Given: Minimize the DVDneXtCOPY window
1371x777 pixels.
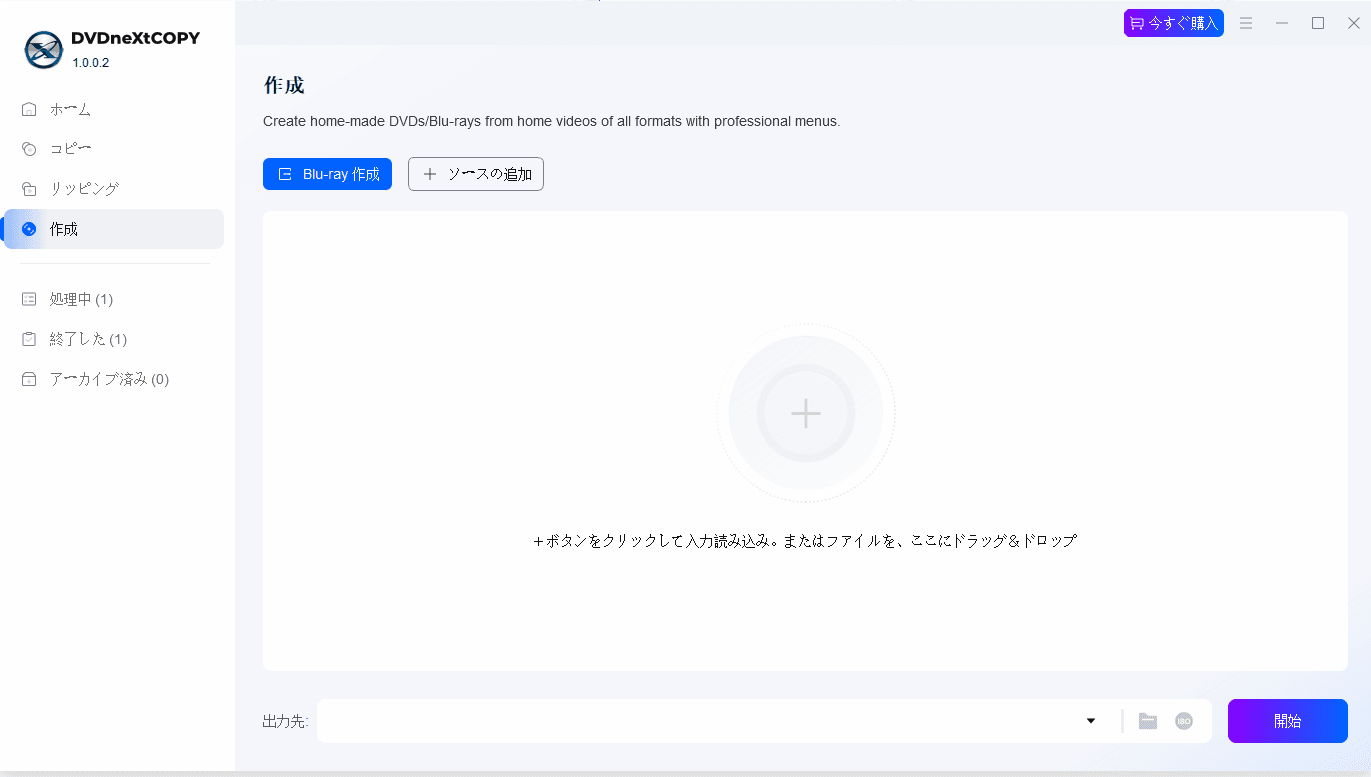Looking at the screenshot, I should coord(1282,23).
